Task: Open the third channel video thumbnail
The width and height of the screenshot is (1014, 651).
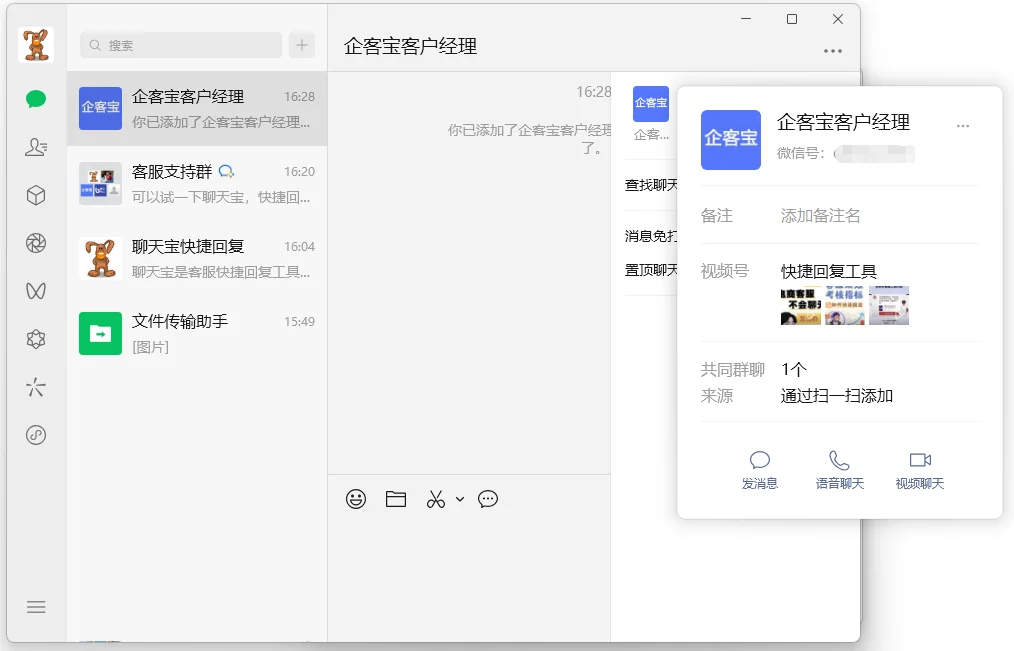Action: (889, 305)
